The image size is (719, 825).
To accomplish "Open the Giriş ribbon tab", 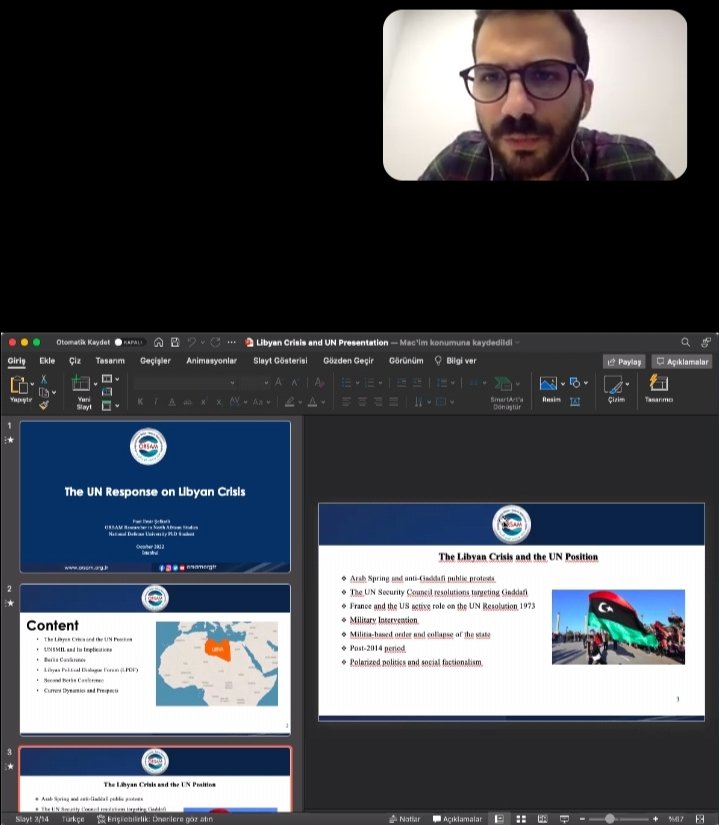I will (x=16, y=361).
